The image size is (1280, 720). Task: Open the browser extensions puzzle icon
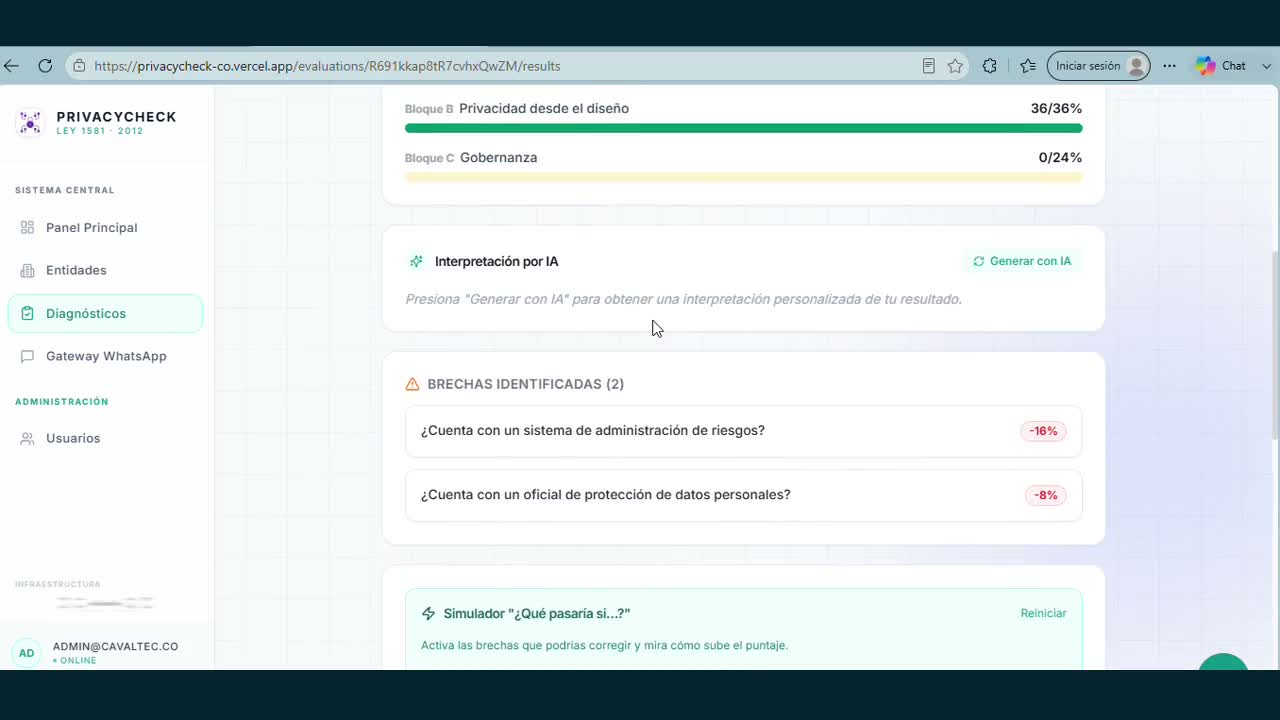990,66
